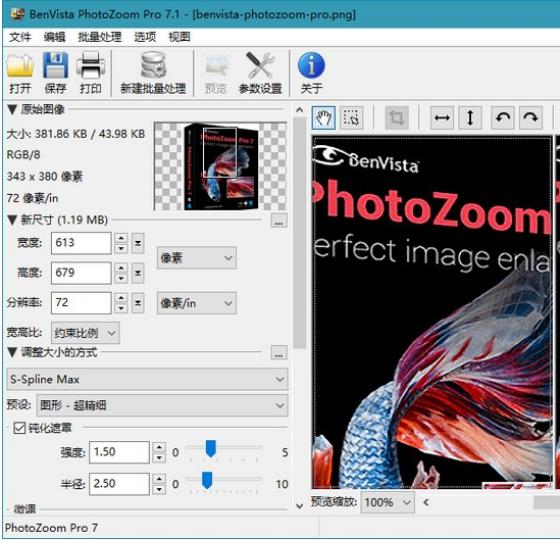Open 调整大小的方式 section ellipsis button
Screen dimensions: 560x543
tap(279, 353)
